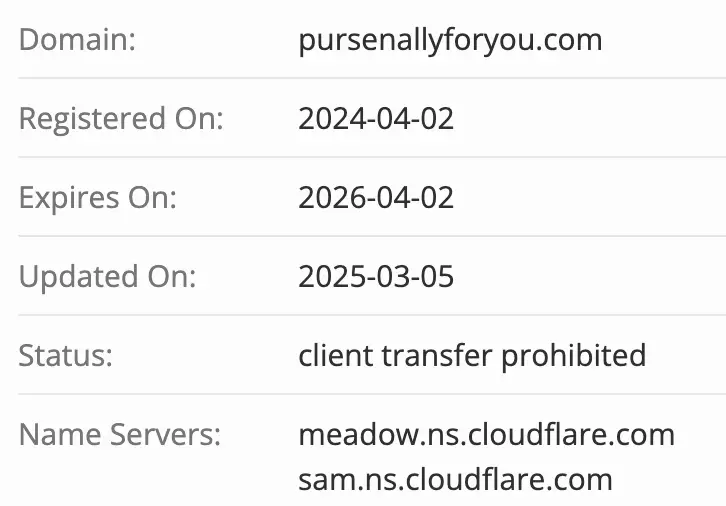Image resolution: width=726 pixels, height=506 pixels.
Task: Click the updated date 2025-03-05
Action: [376, 276]
